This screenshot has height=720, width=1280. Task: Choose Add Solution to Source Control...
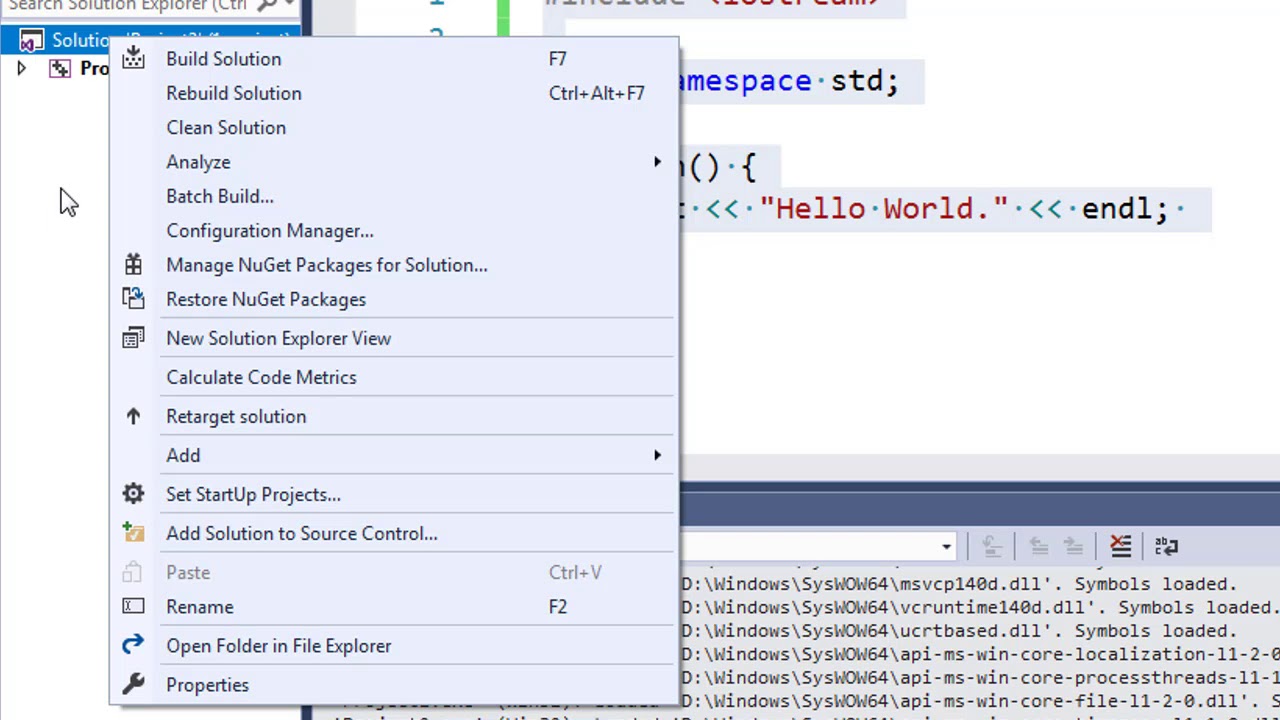(394, 533)
